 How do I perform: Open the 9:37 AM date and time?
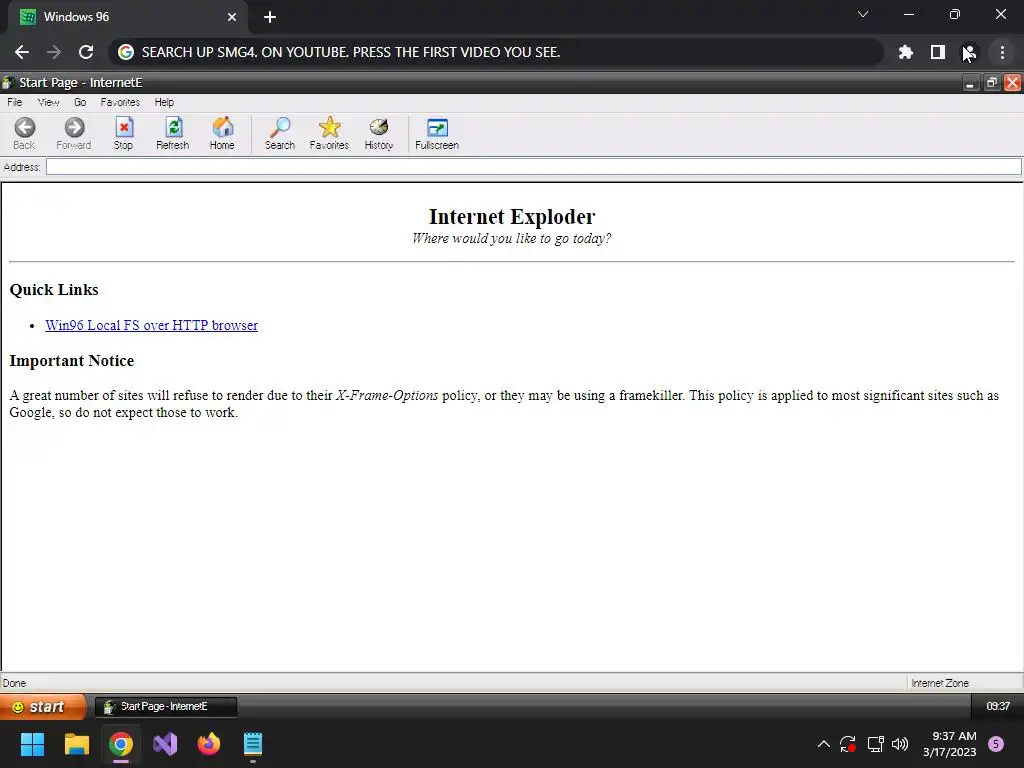point(950,744)
